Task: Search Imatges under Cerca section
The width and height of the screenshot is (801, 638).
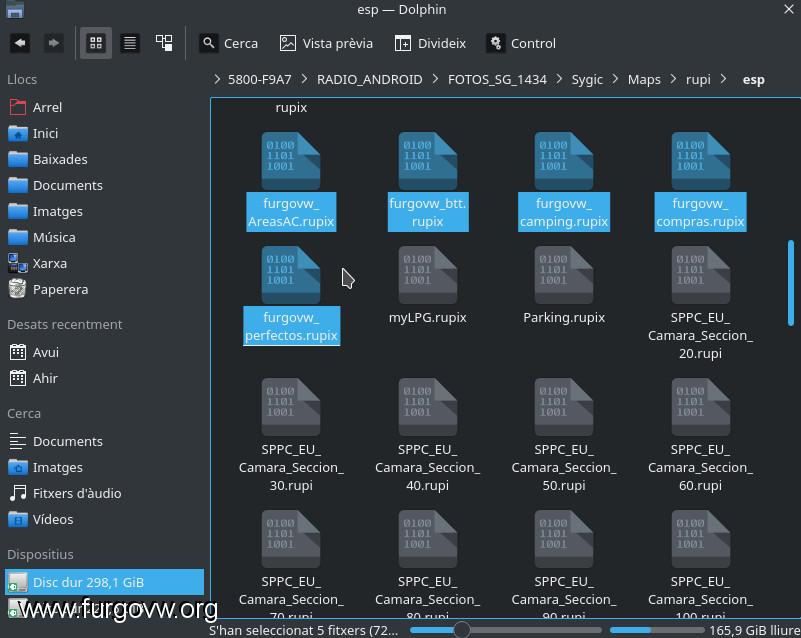Action: (105, 467)
